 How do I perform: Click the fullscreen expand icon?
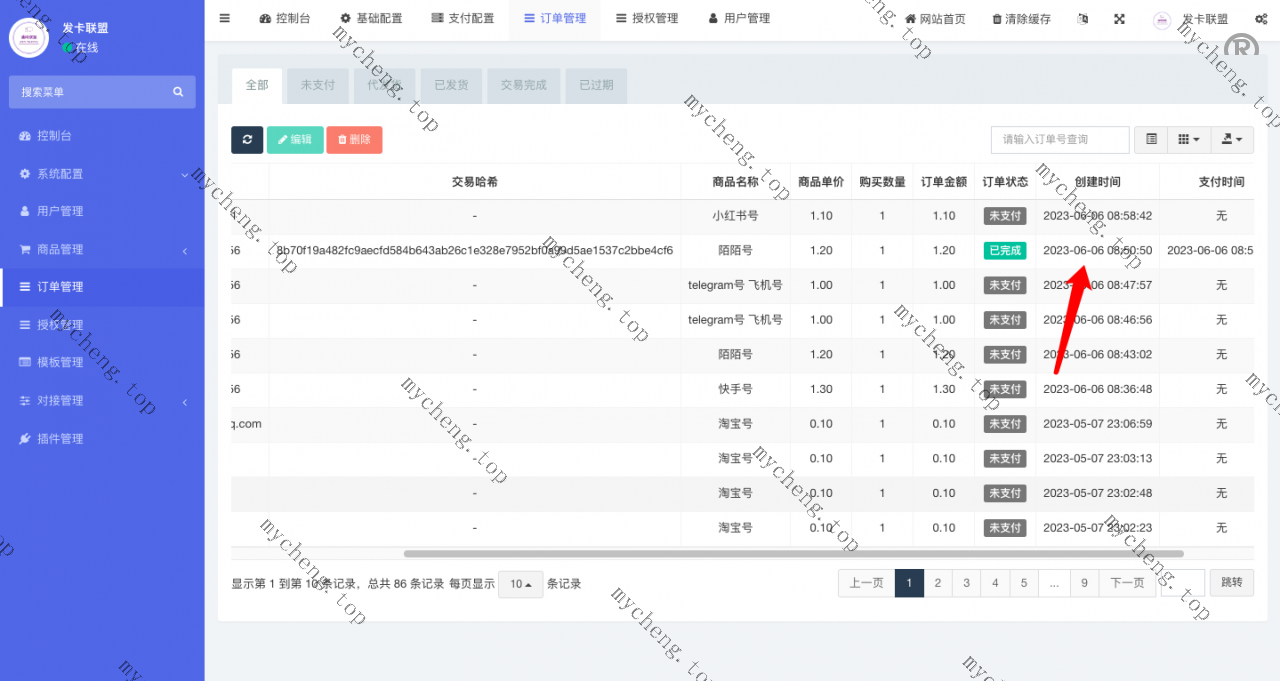(x=1119, y=19)
